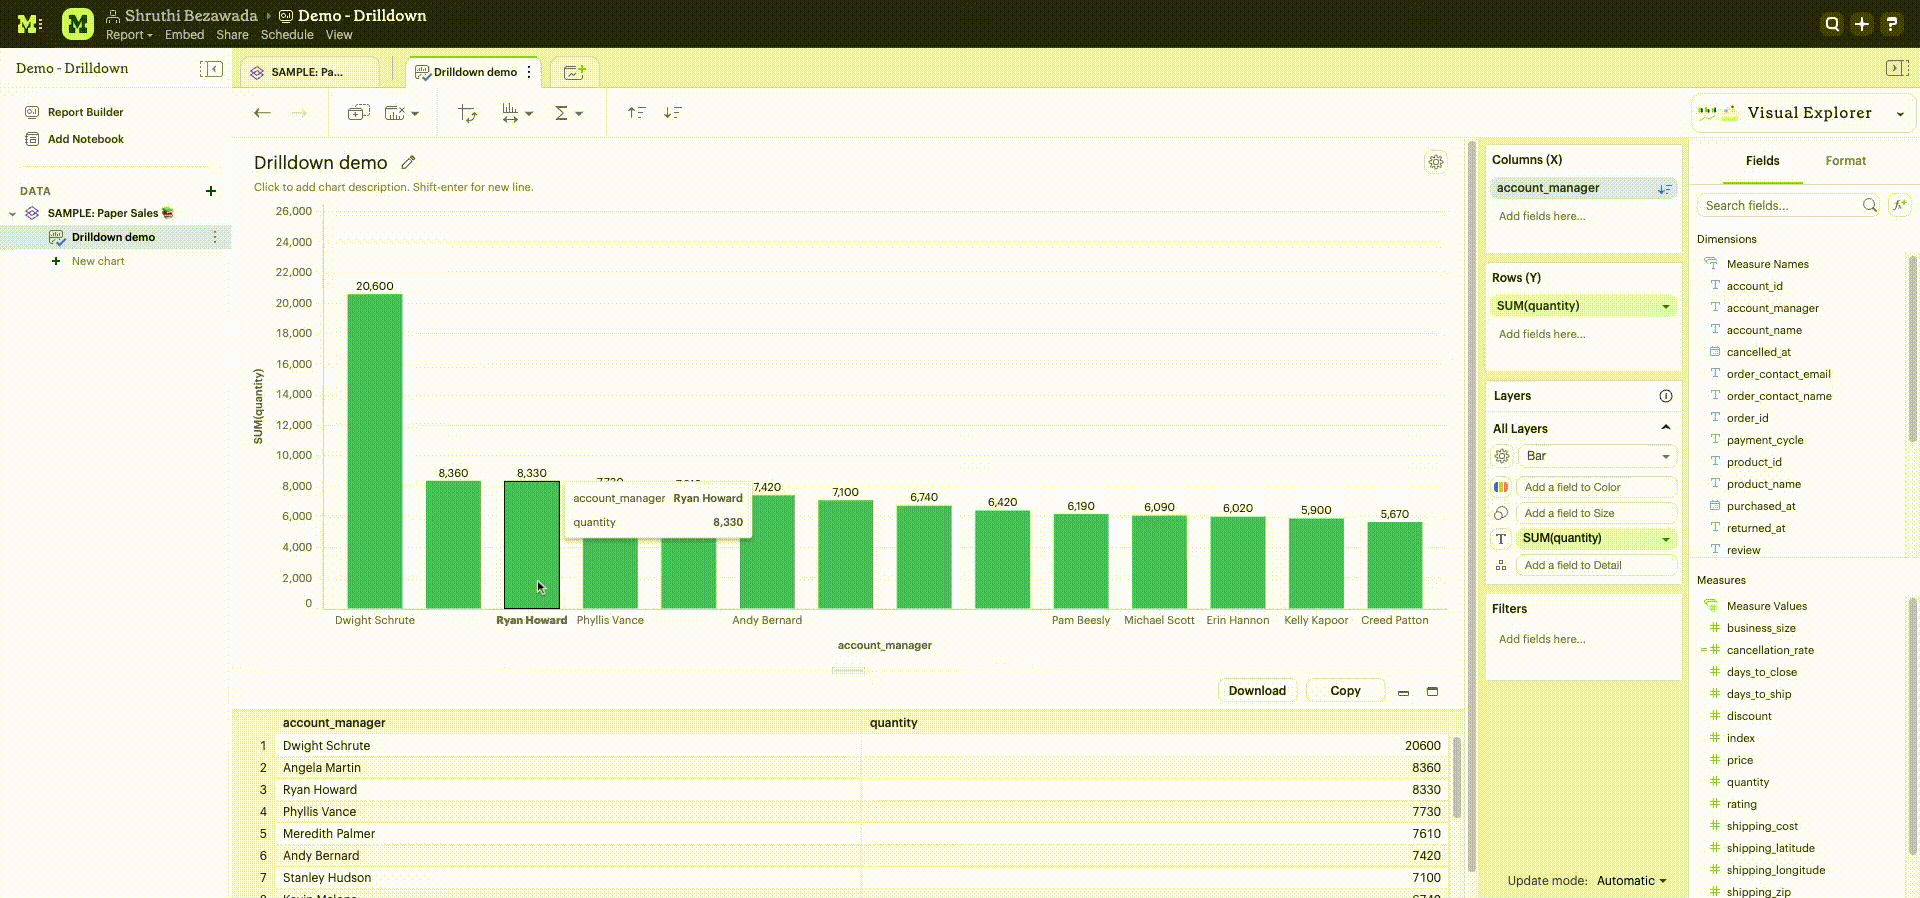The height and width of the screenshot is (898, 1920).
Task: Click the Creed Patton green bar
Action: tap(1395, 565)
